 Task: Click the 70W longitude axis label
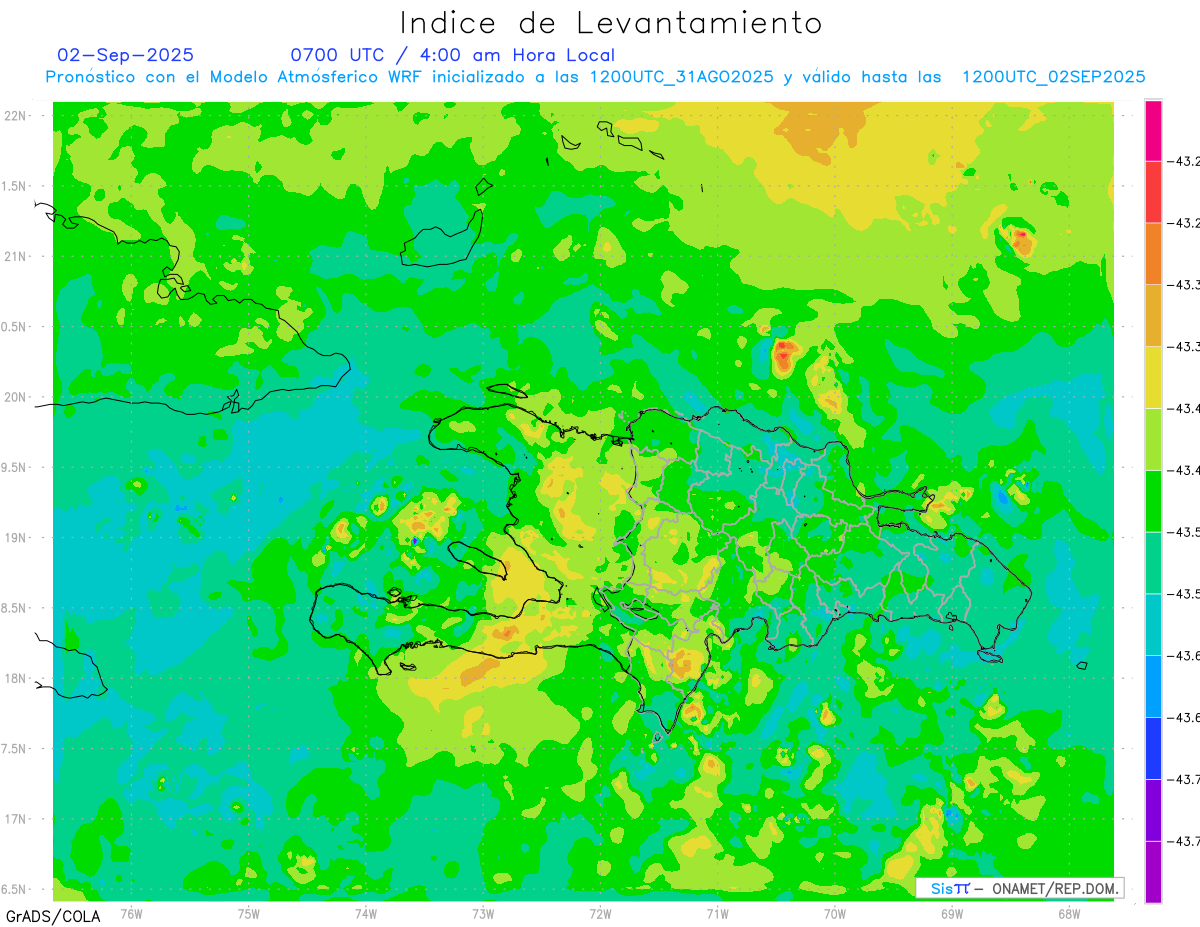(835, 912)
